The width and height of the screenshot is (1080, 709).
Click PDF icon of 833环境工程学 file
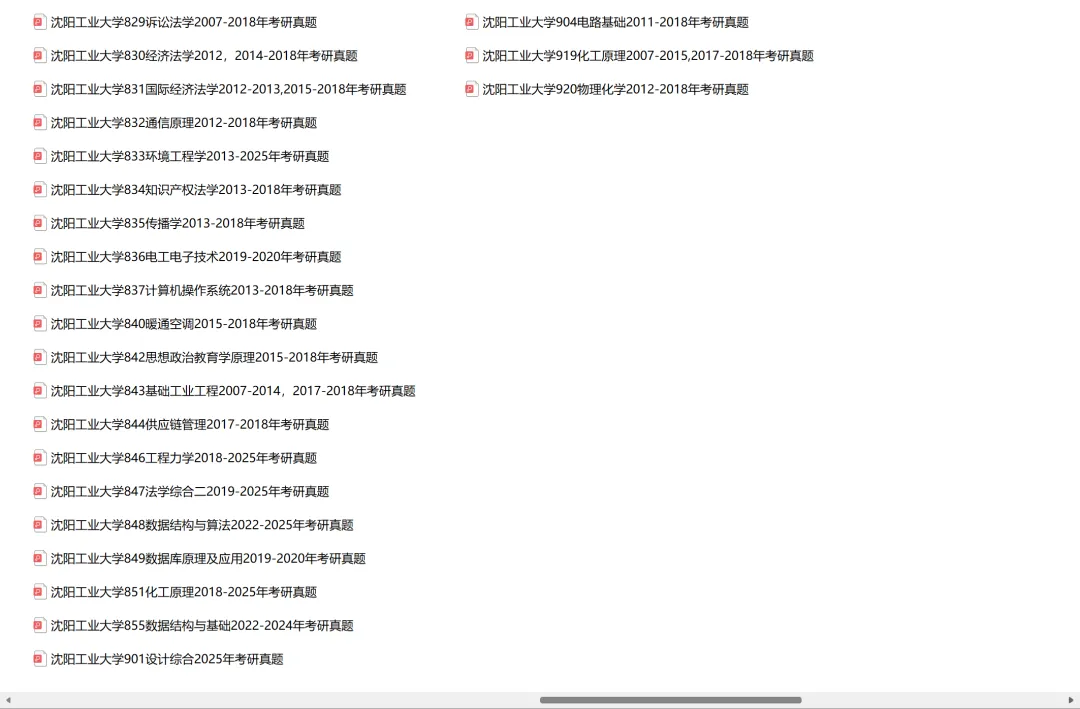[40, 156]
